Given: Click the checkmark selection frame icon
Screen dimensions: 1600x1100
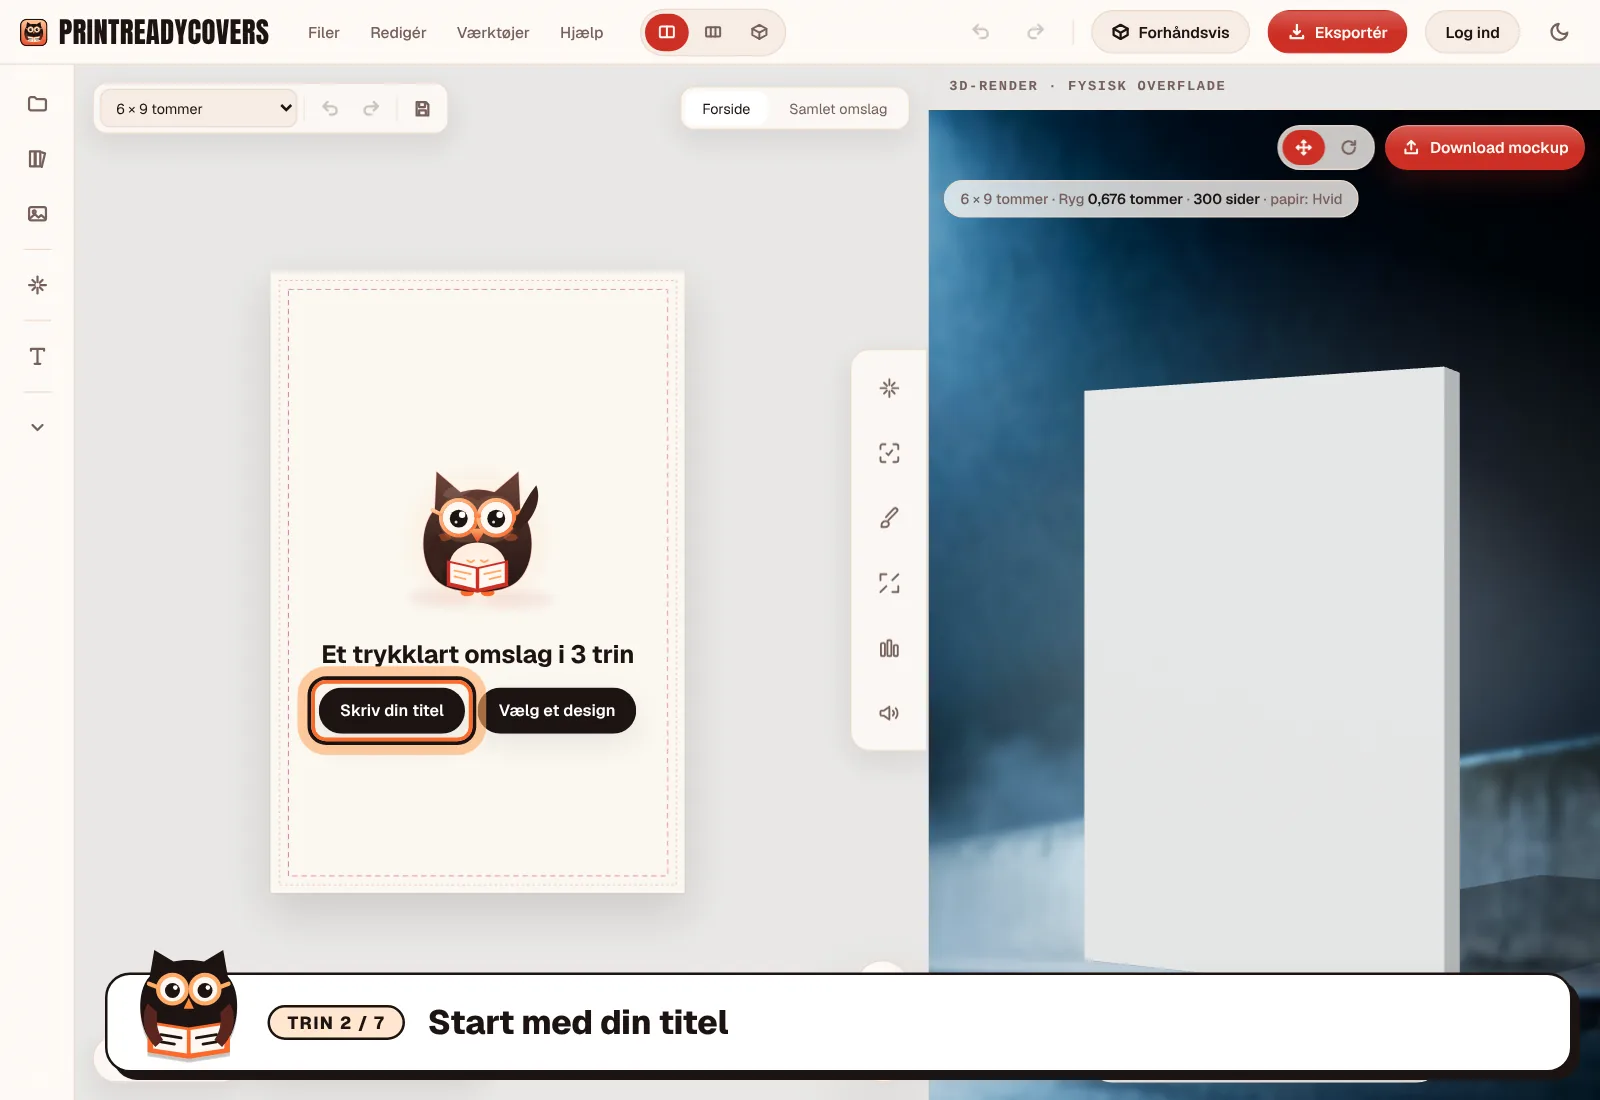Looking at the screenshot, I should tap(889, 453).
